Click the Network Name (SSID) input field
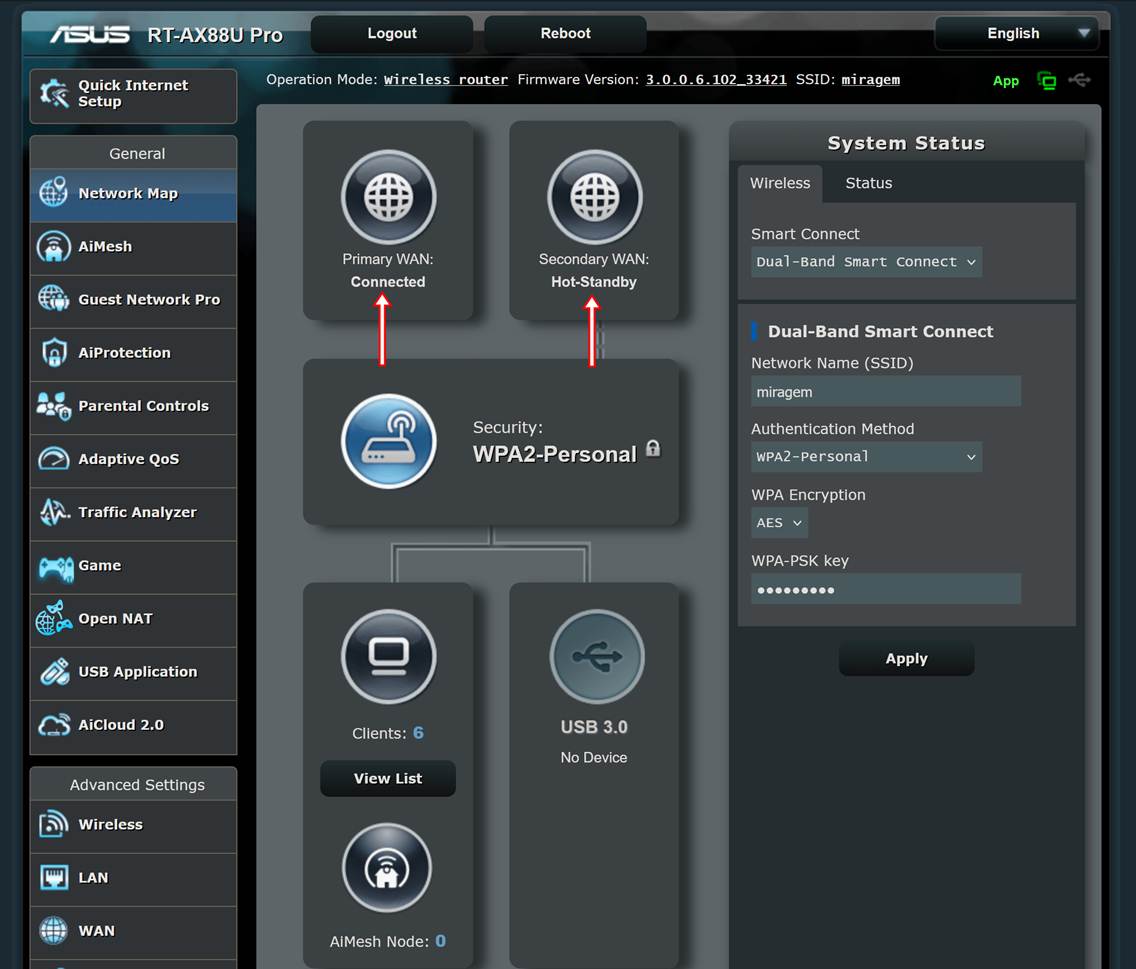 coord(885,392)
